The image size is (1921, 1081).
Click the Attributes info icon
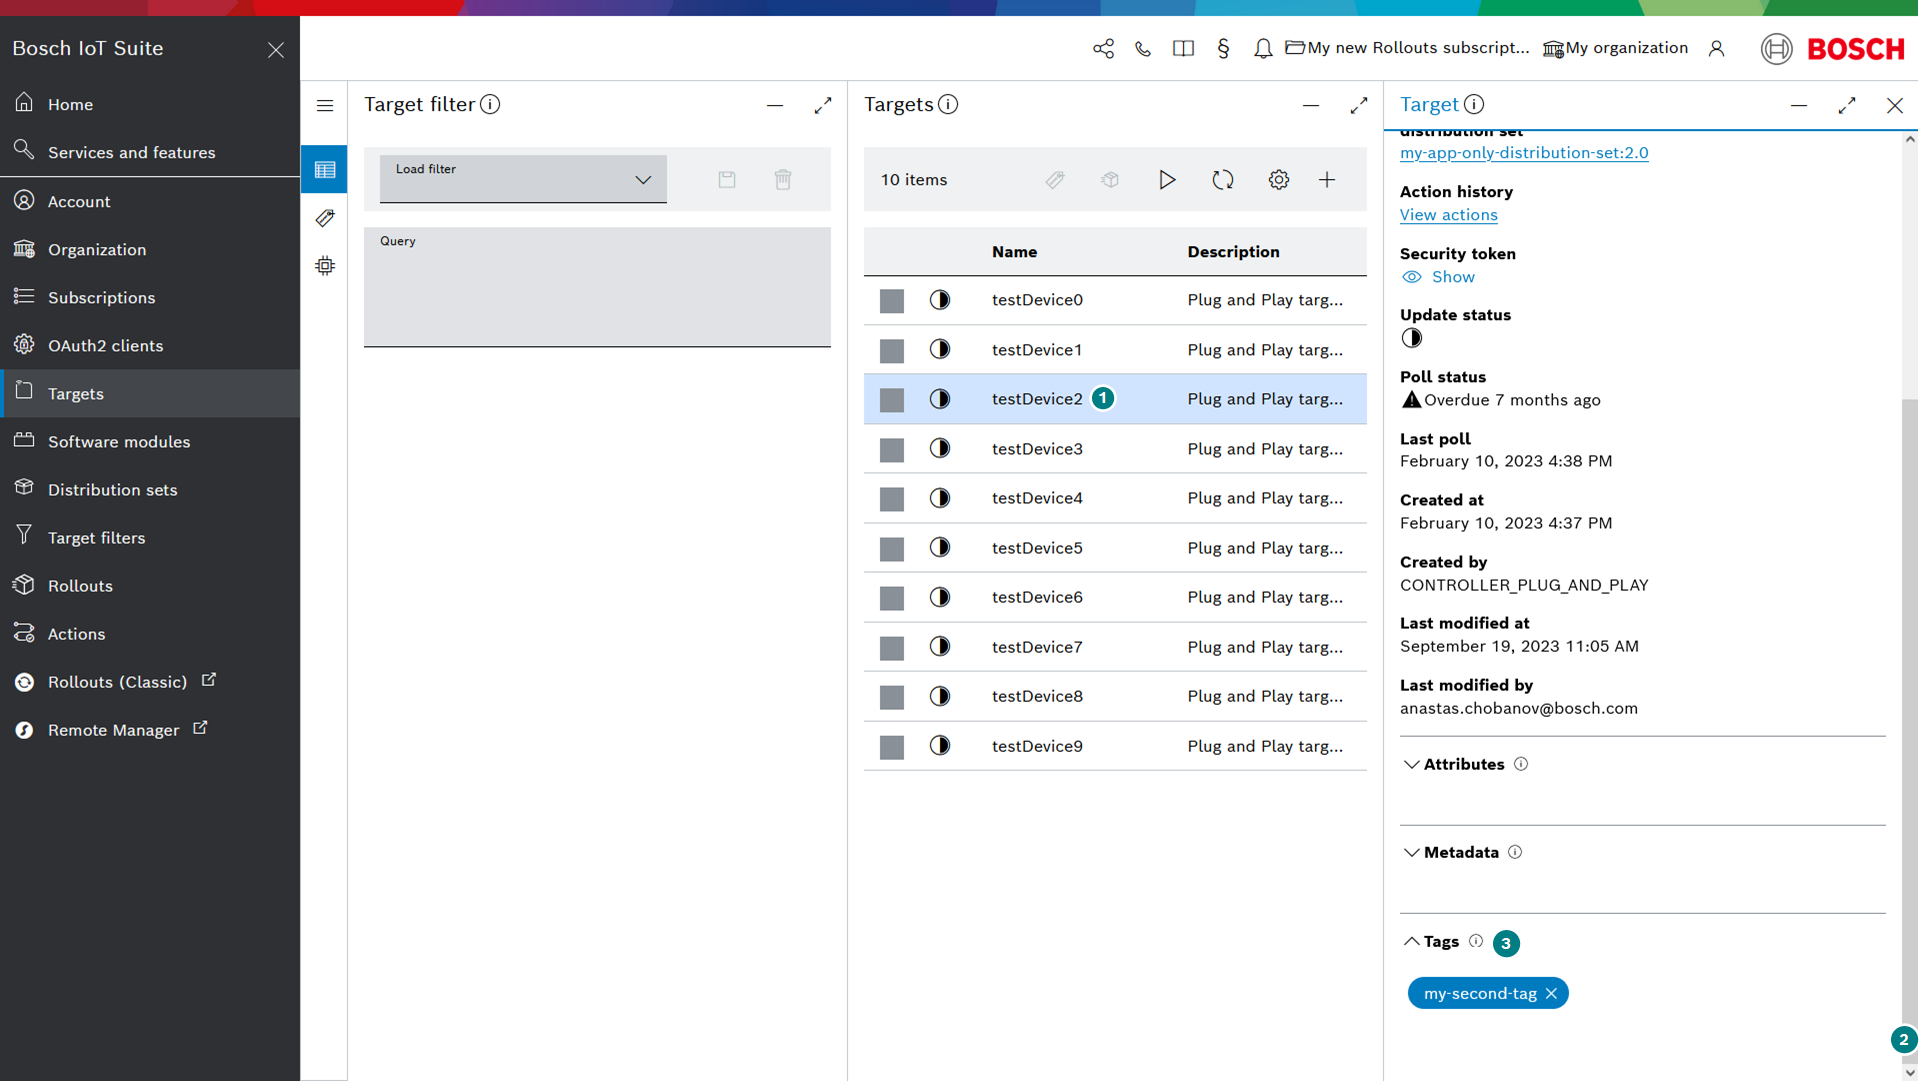(1521, 764)
